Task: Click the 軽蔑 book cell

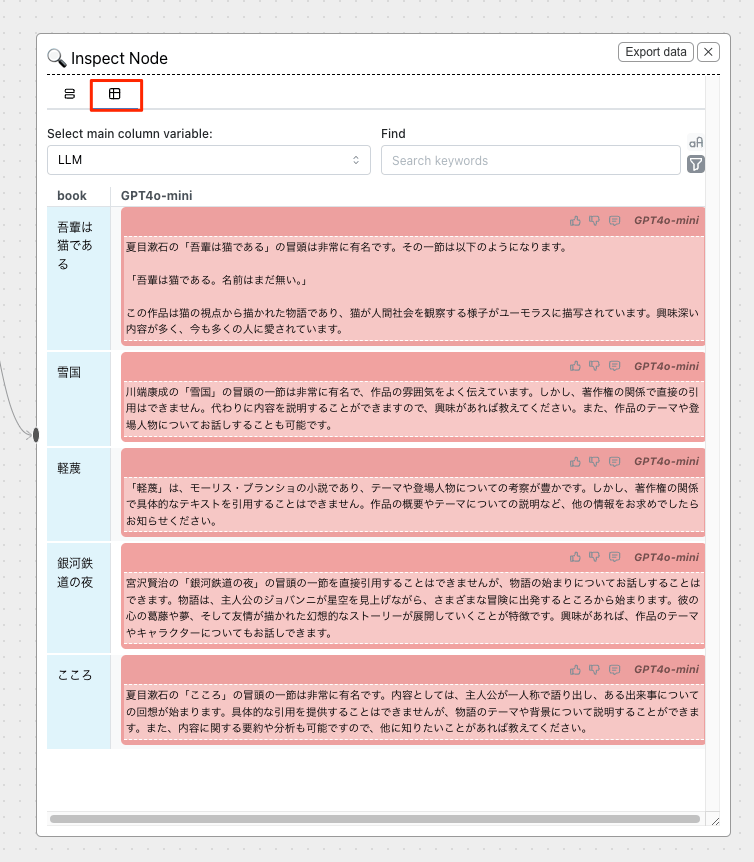Action: tap(79, 494)
